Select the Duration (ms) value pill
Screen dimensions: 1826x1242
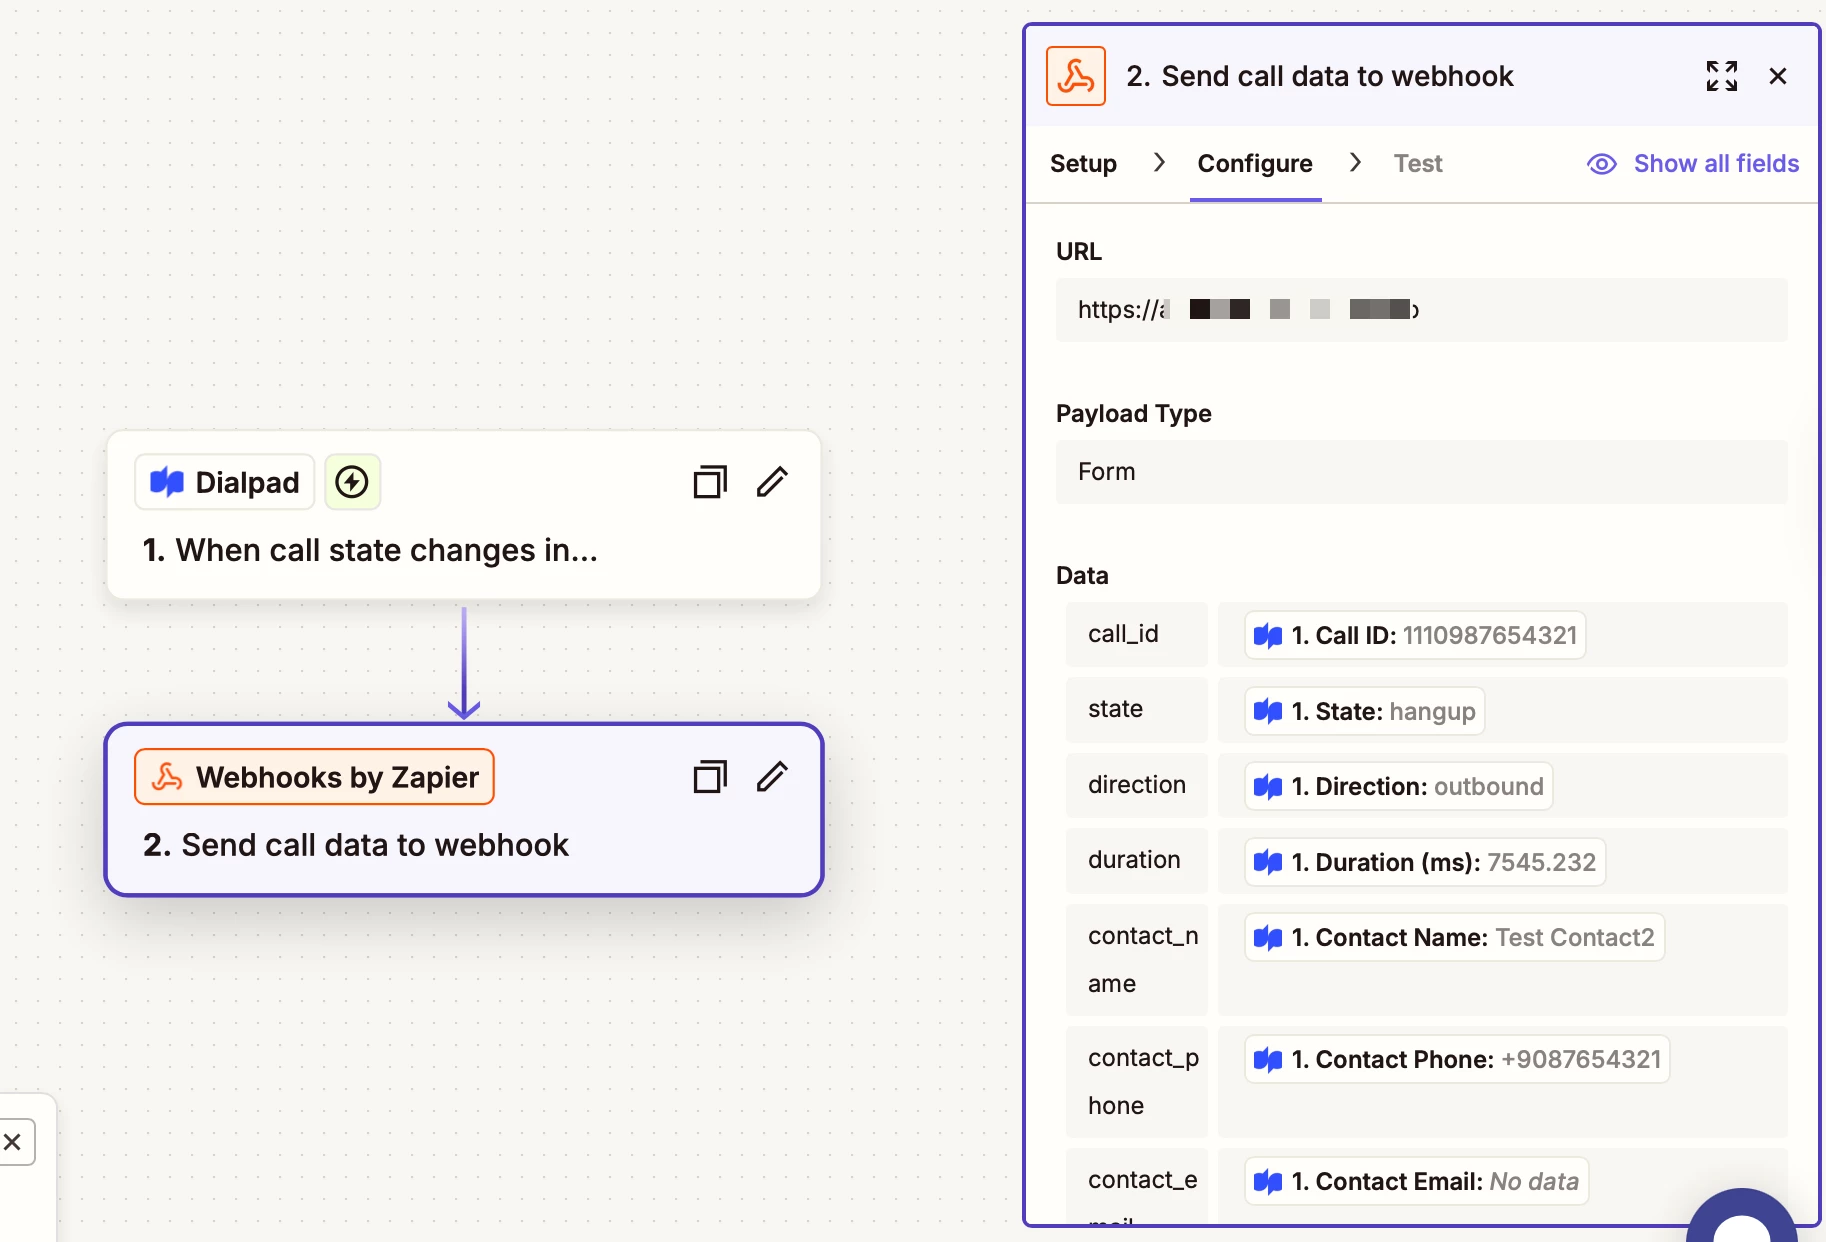1425,862
